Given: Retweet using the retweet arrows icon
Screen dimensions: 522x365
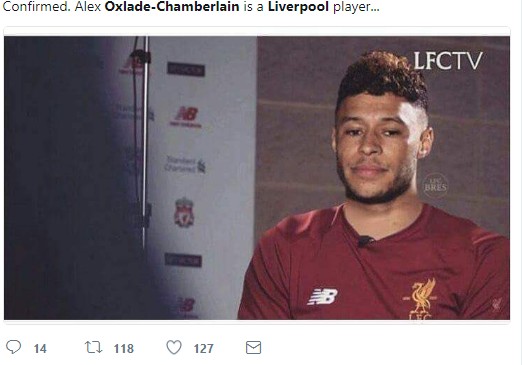Looking at the screenshot, I should pos(93,347).
